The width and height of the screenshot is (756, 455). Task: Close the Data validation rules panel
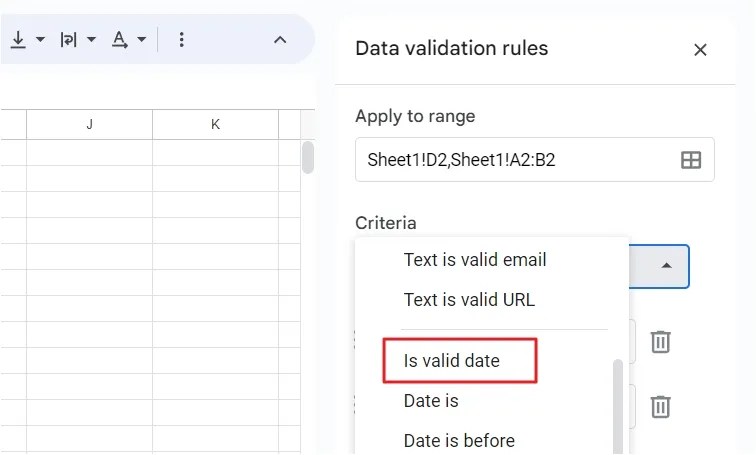pos(700,50)
